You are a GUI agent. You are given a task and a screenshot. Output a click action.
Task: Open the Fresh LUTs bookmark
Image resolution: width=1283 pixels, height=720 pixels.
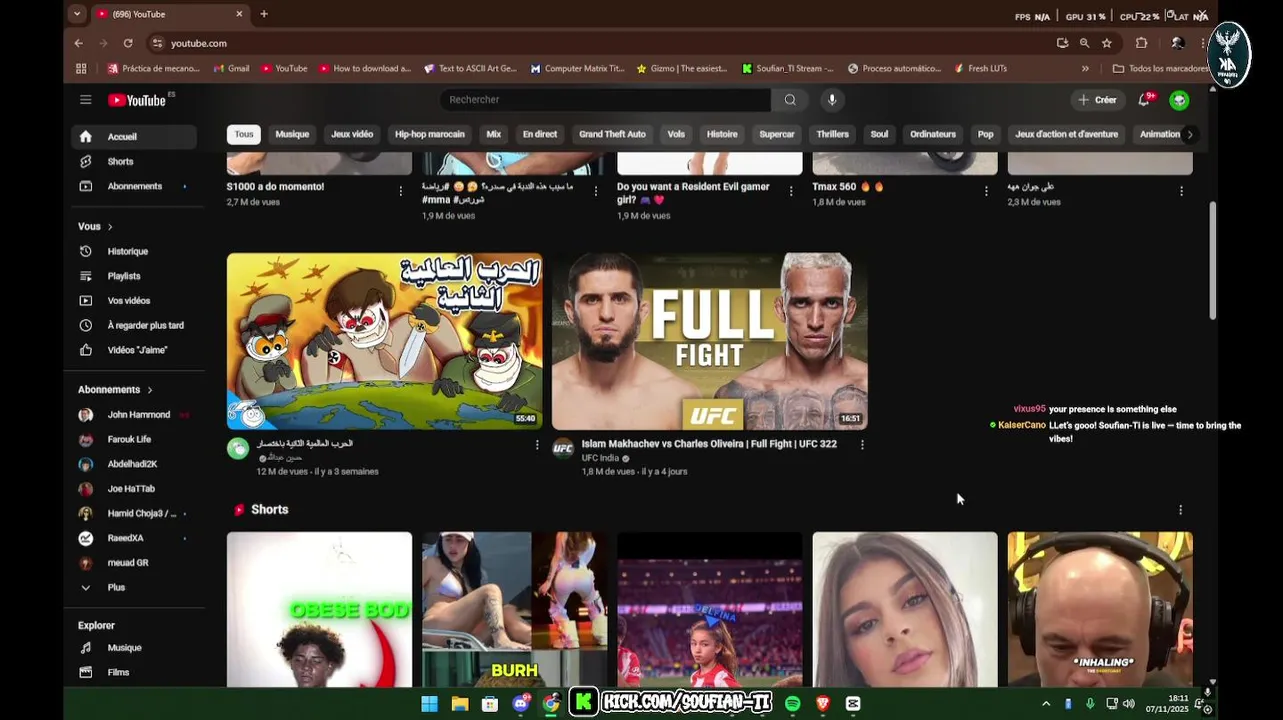[x=980, y=69]
